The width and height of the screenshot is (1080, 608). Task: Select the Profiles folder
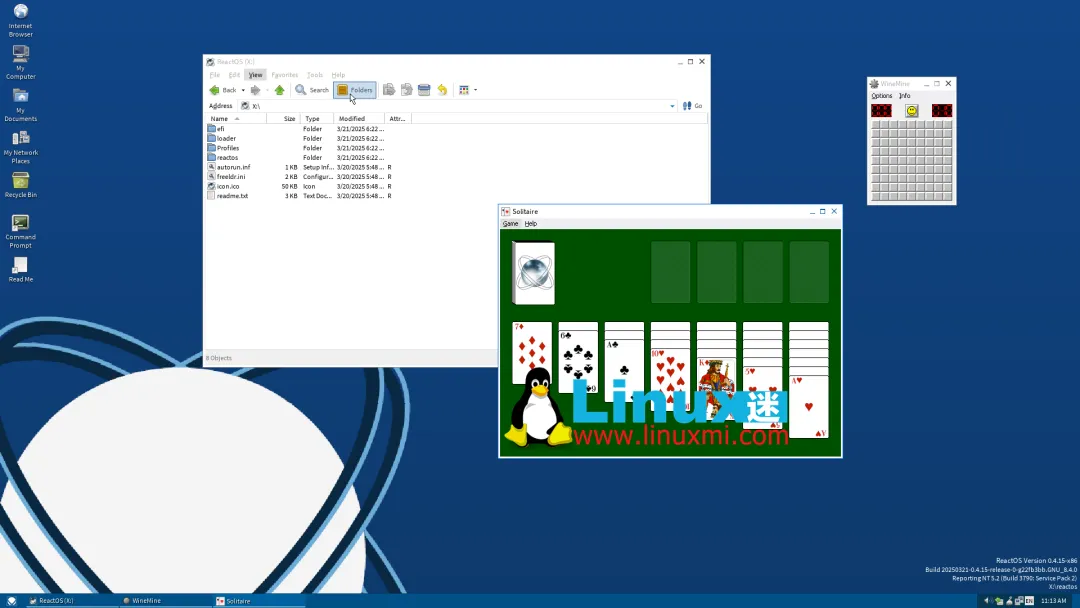pos(223,148)
